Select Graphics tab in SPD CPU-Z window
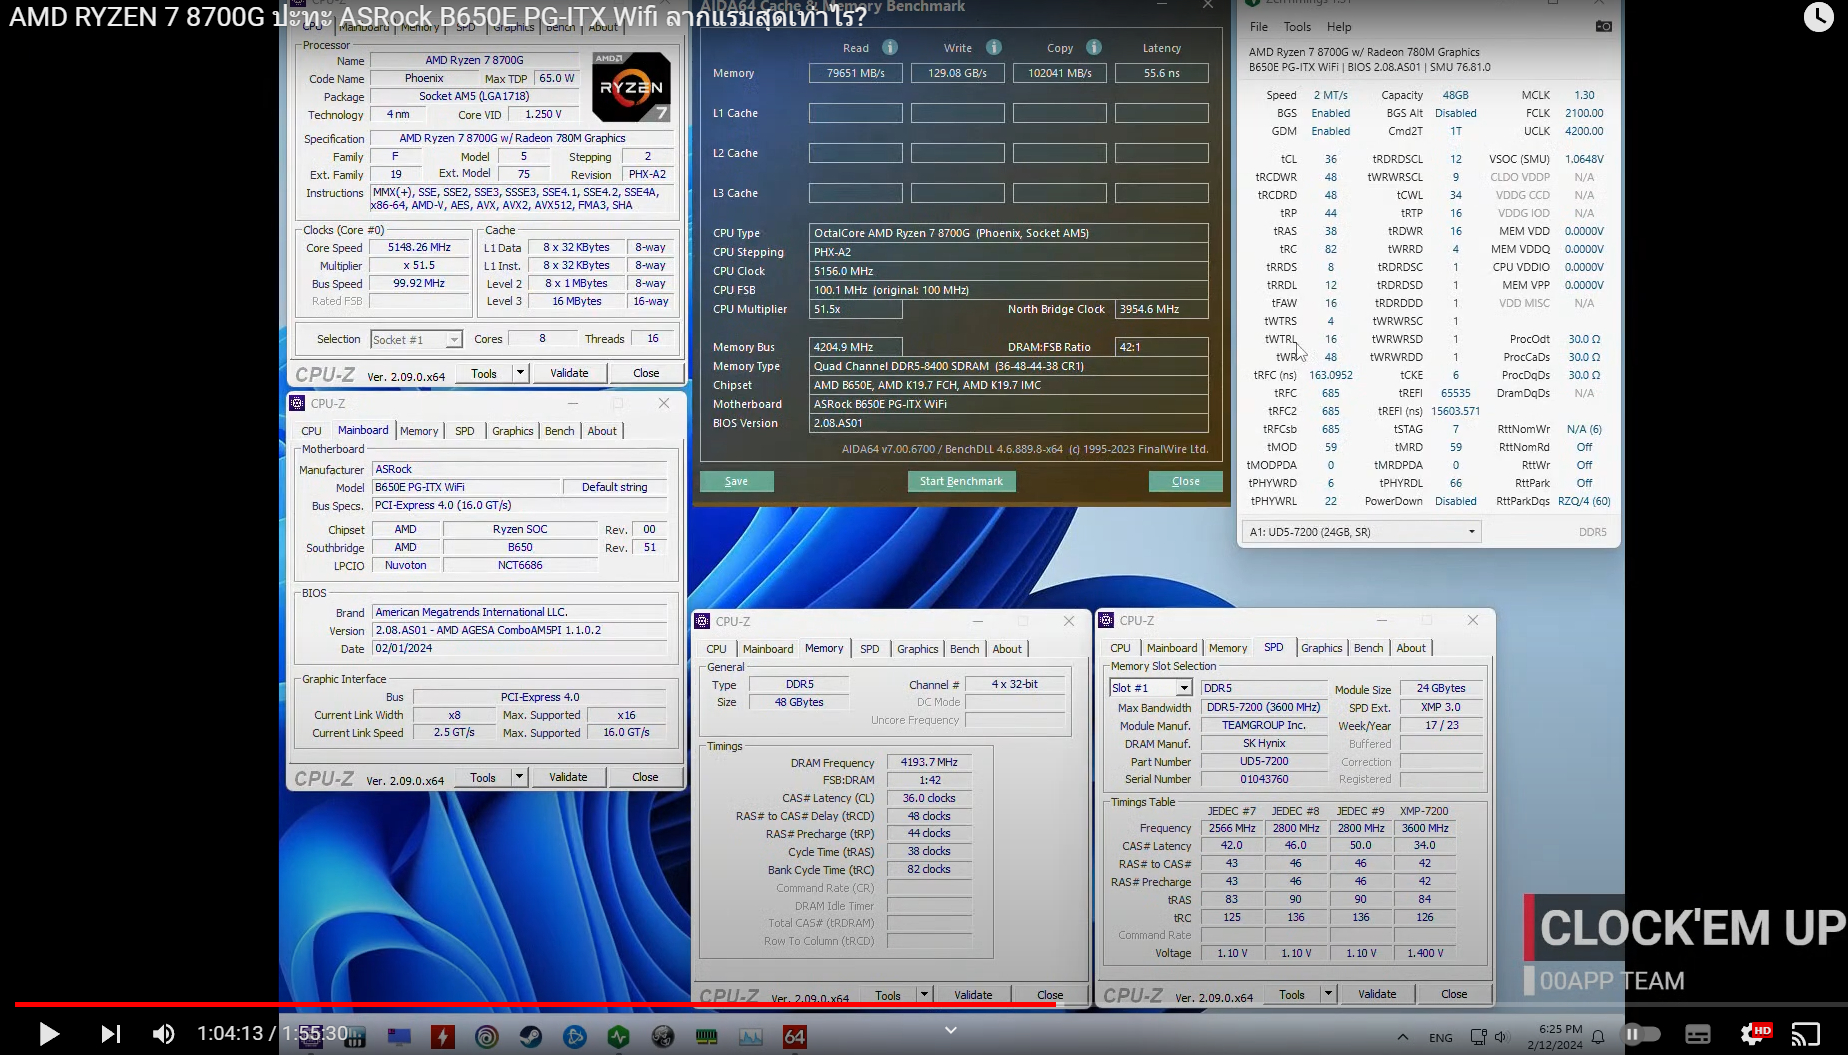 (1321, 648)
